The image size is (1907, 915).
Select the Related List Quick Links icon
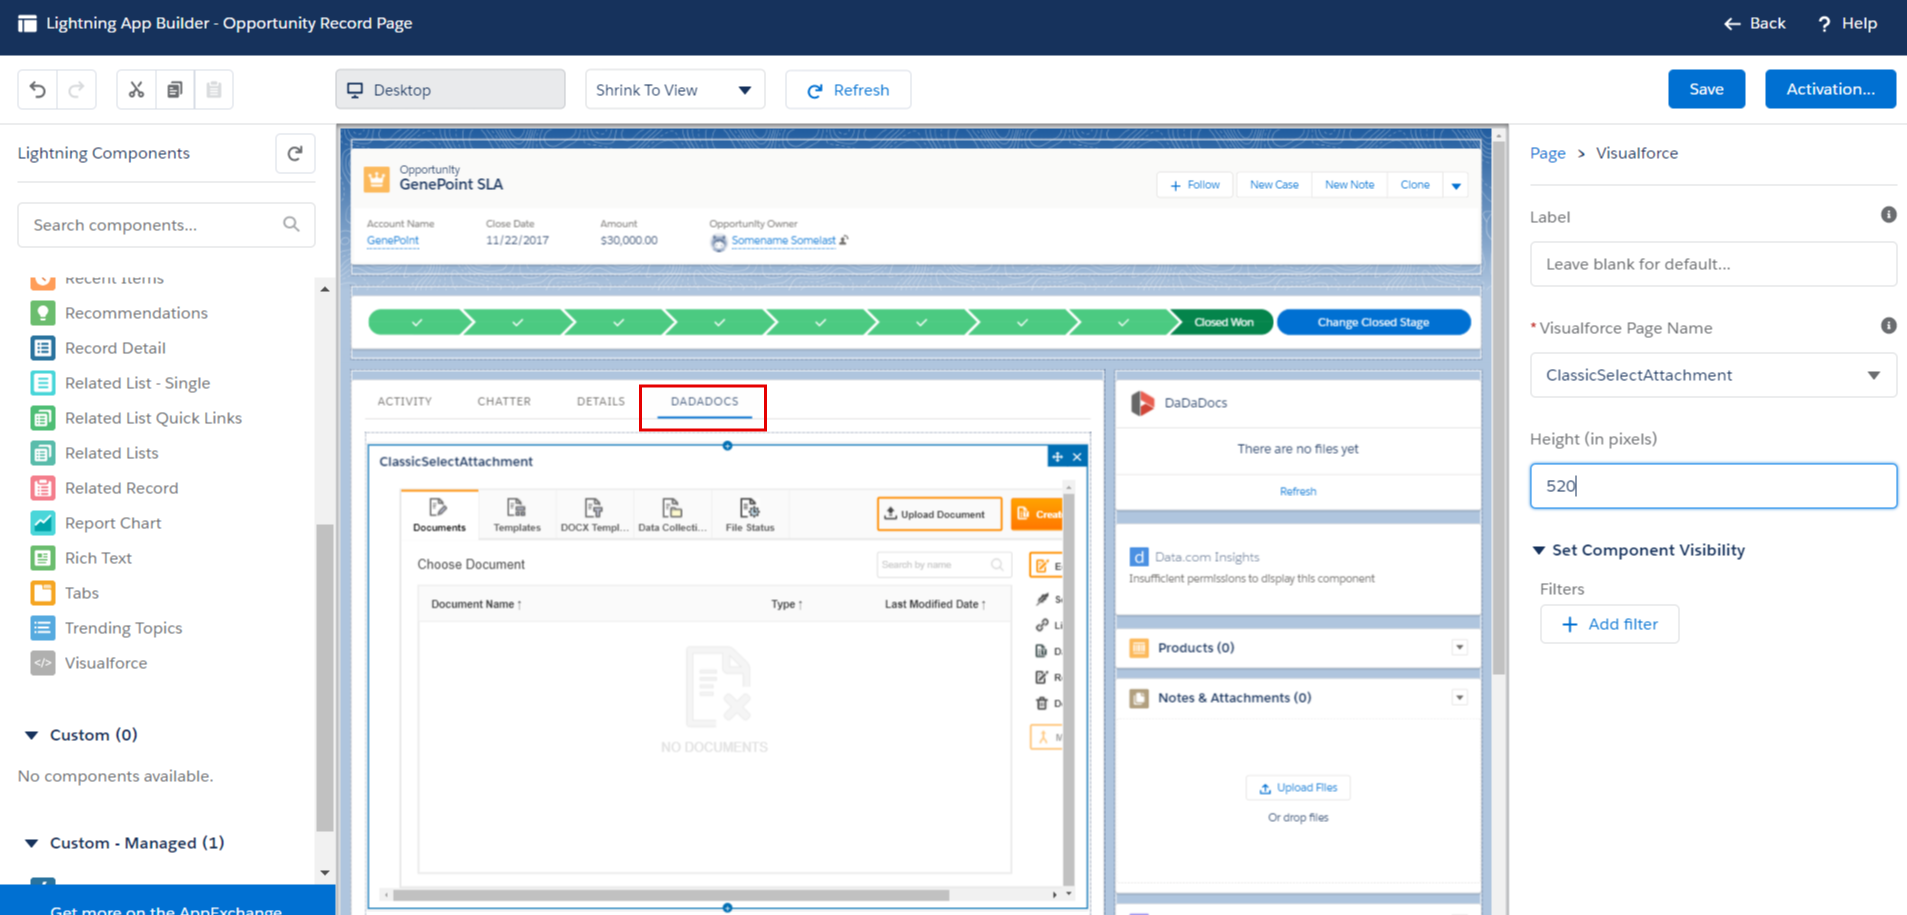42,418
